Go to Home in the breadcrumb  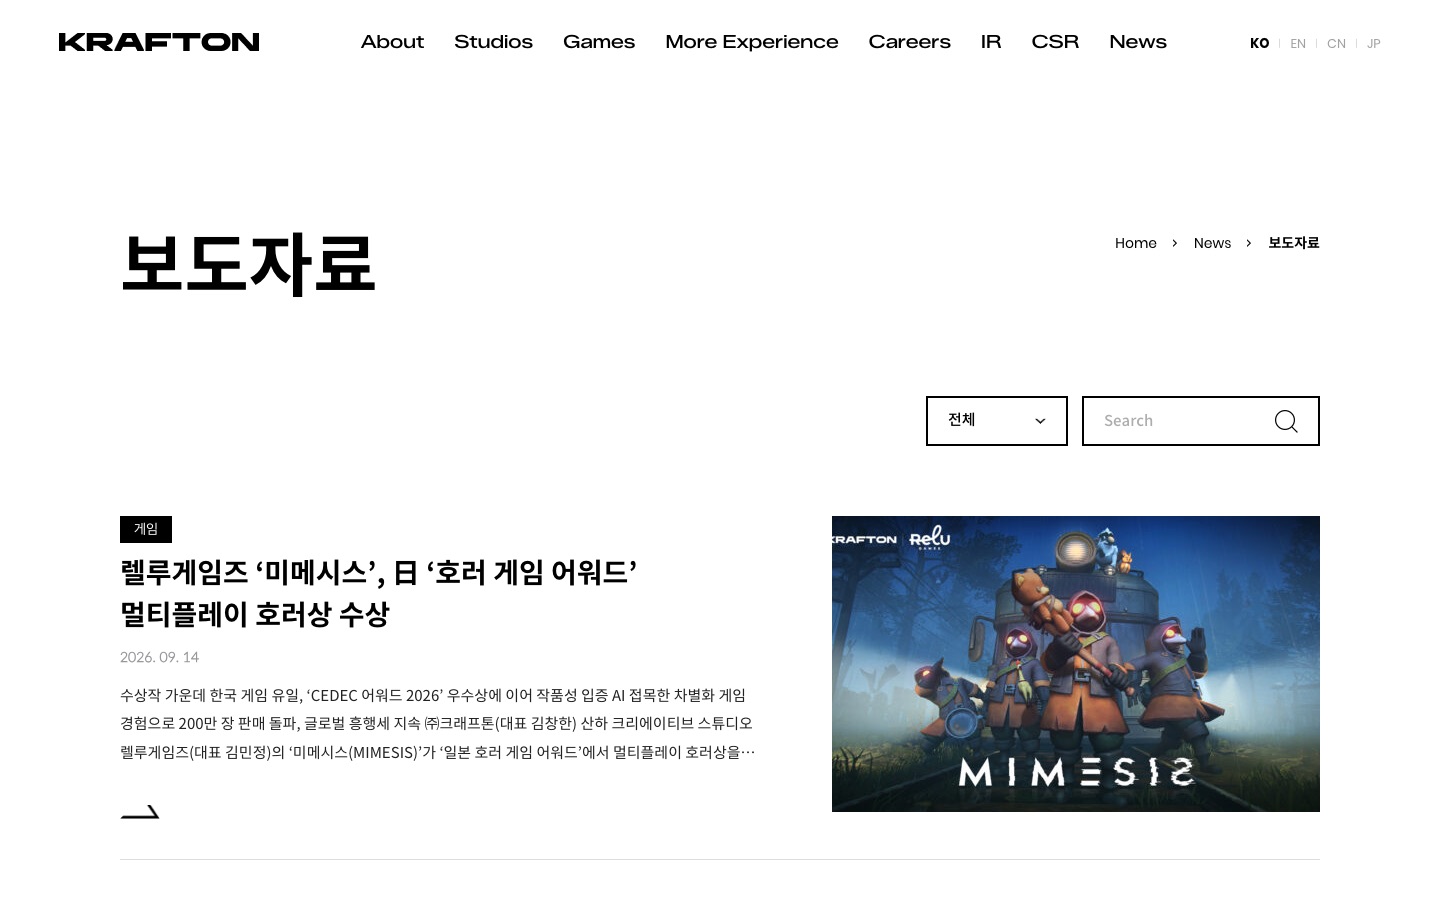pos(1136,243)
